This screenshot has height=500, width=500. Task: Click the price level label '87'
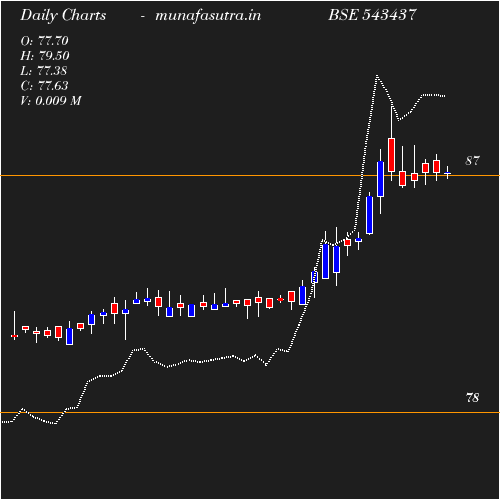click(x=472, y=161)
